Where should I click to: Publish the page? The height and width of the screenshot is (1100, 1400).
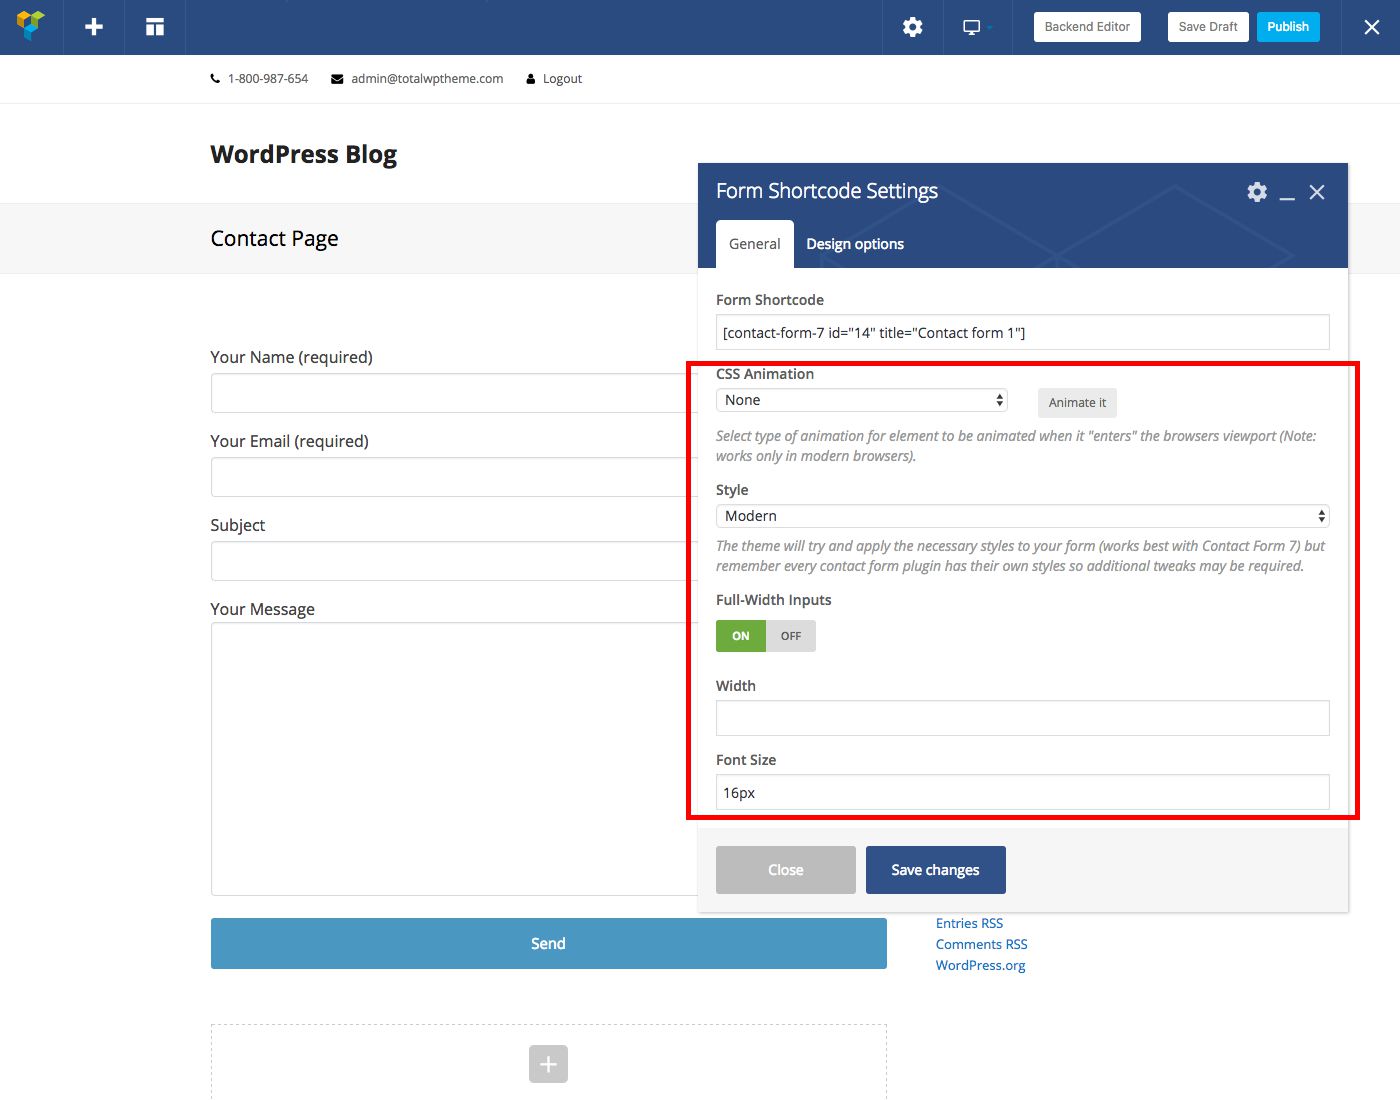coord(1288,27)
